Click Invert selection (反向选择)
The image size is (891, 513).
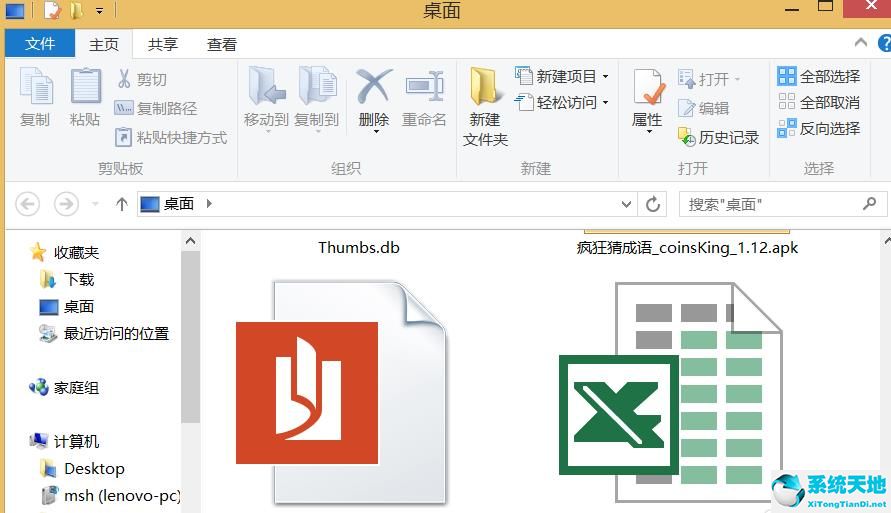[x=818, y=128]
